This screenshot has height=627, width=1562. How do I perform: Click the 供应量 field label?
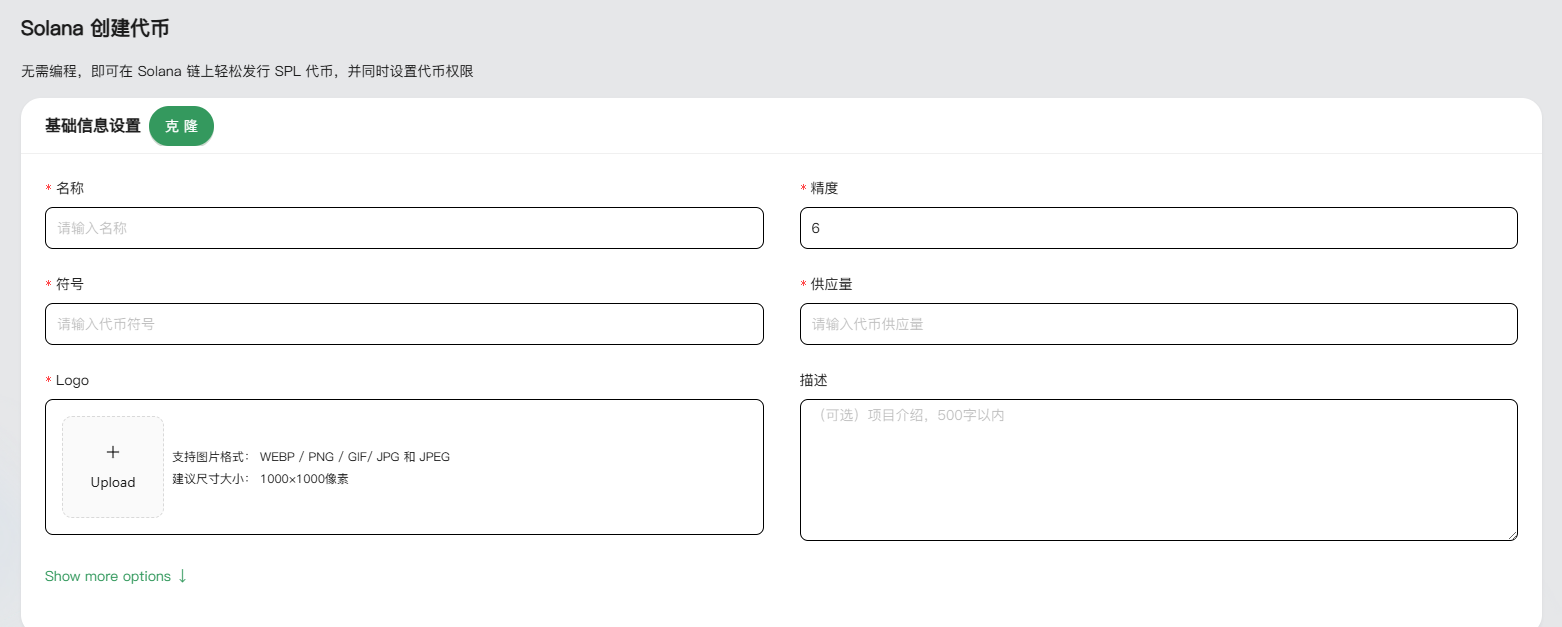[x=832, y=284]
